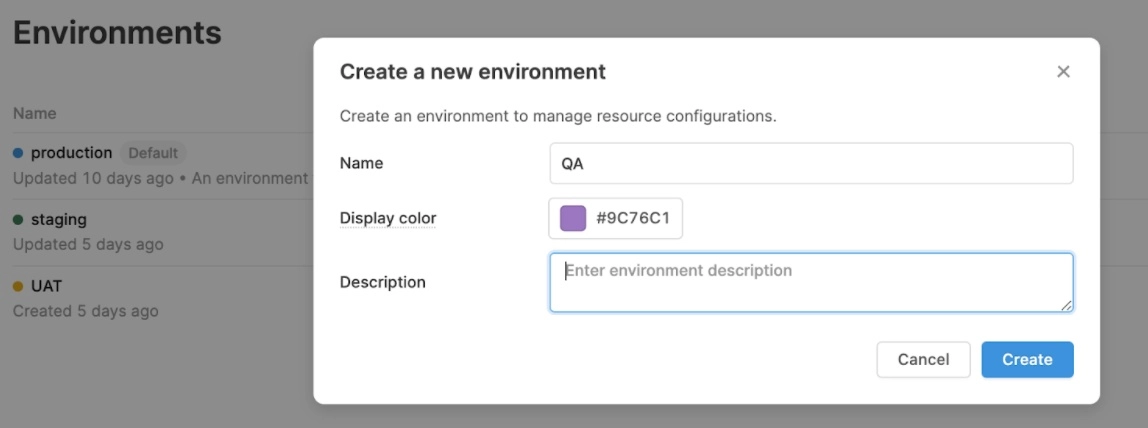Click the blue dot beside production
Screen dimensions: 1148x428
point(18,153)
